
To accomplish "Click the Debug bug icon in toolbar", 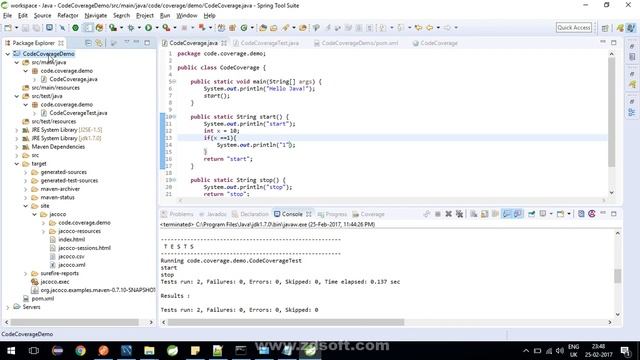I will [131, 28].
